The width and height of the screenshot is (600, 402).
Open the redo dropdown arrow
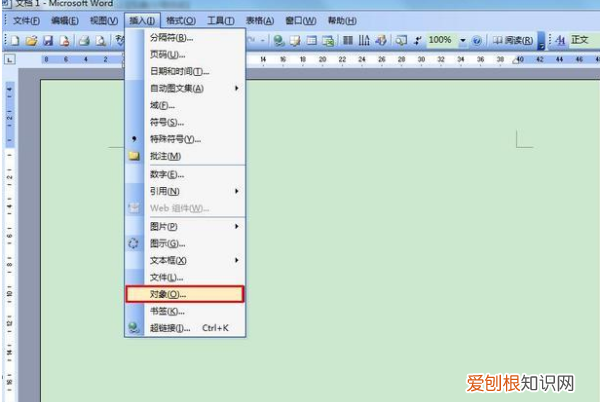263,41
